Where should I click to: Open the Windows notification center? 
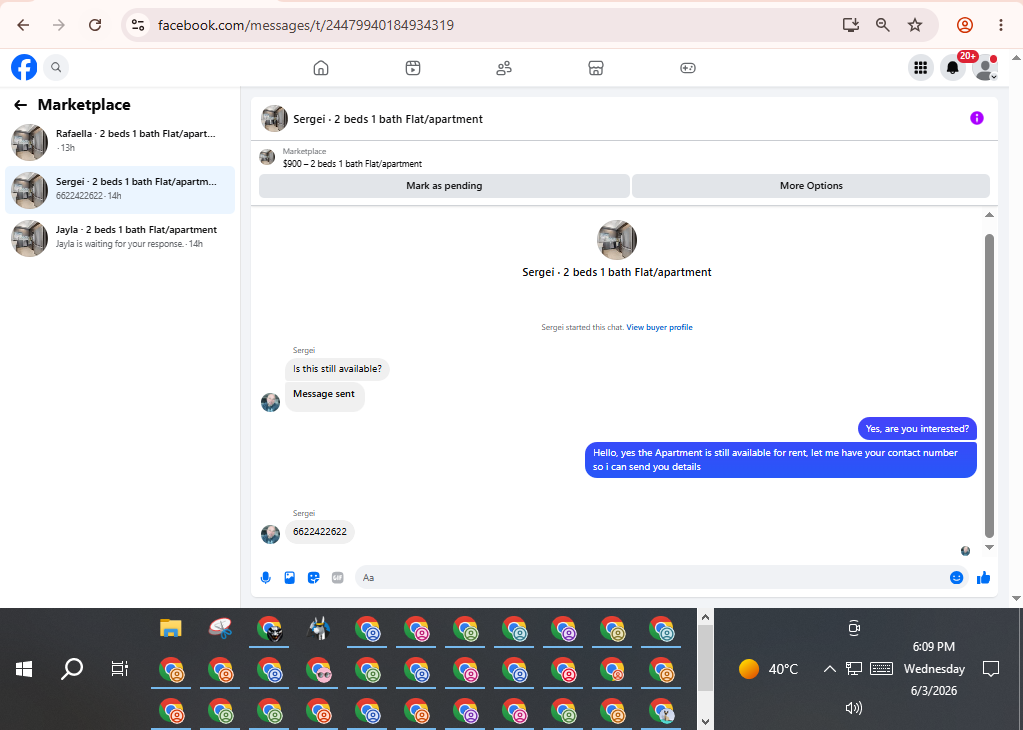pos(991,669)
